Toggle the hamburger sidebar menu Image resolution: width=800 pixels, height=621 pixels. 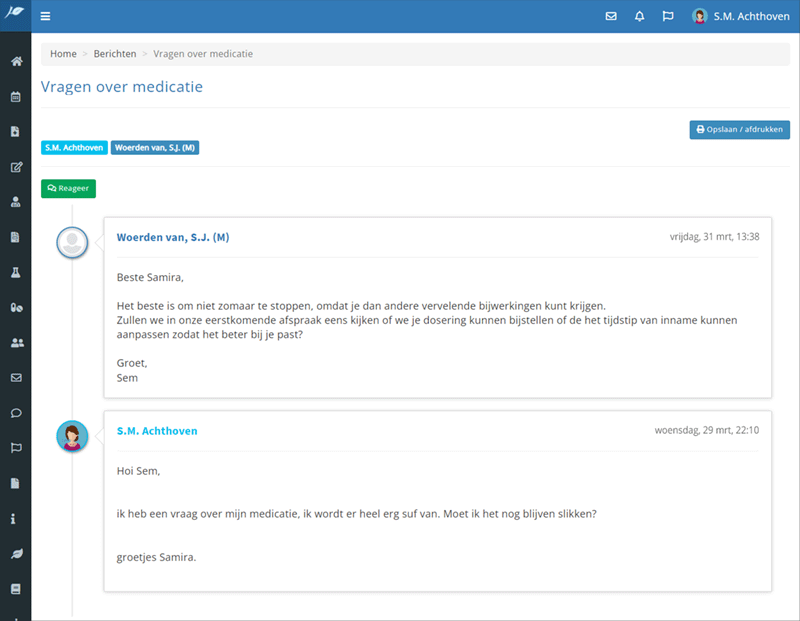[x=46, y=16]
